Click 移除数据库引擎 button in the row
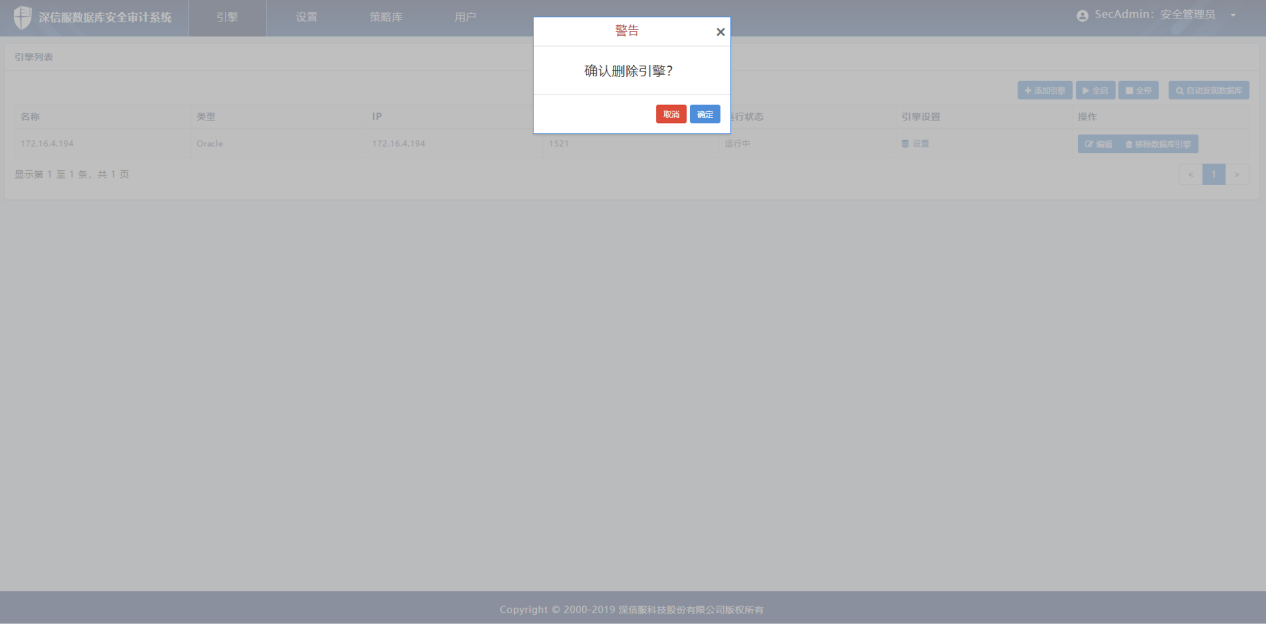 [x=1159, y=144]
